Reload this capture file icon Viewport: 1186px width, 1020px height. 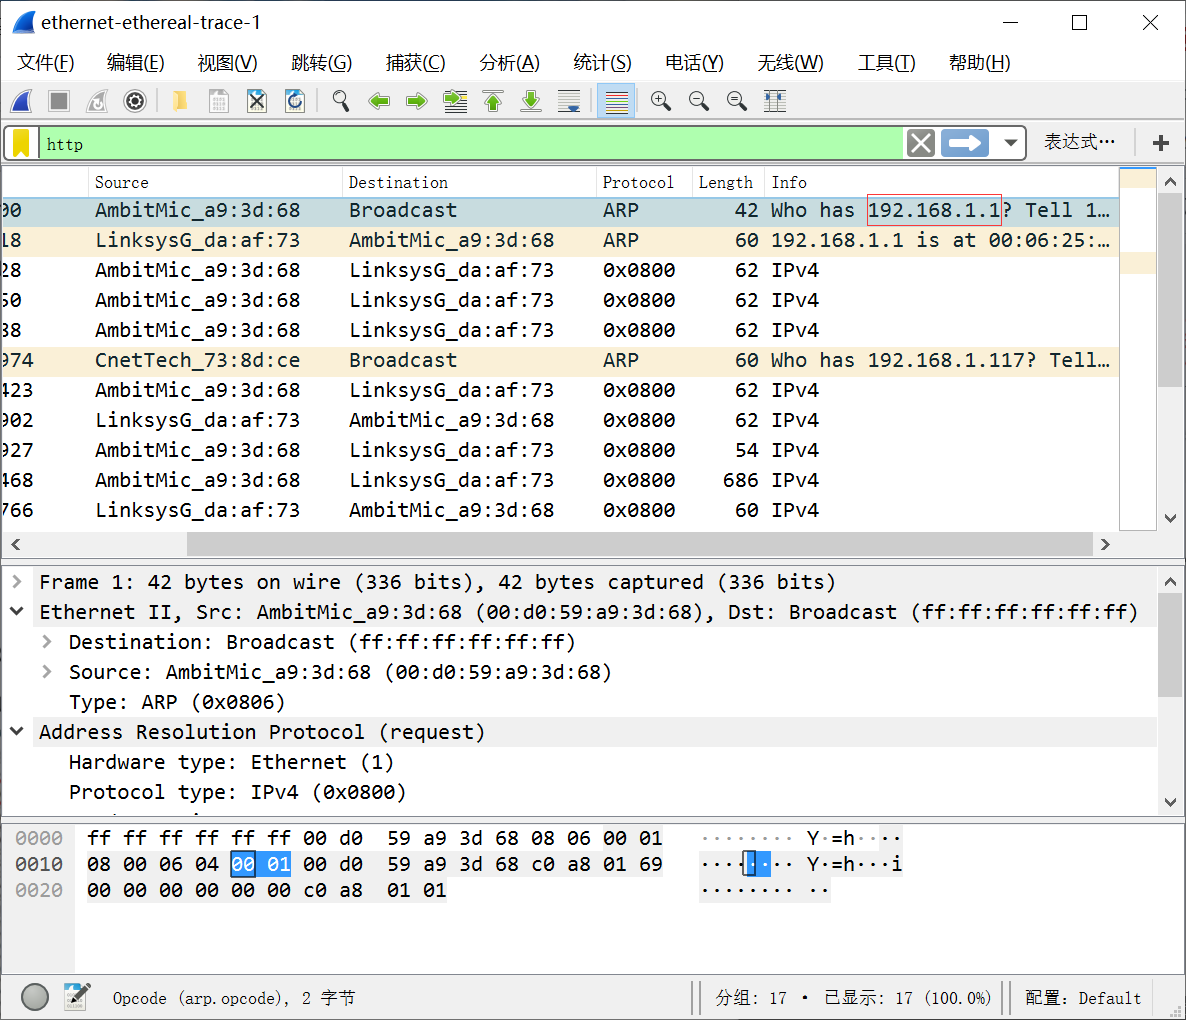pyautogui.click(x=295, y=101)
